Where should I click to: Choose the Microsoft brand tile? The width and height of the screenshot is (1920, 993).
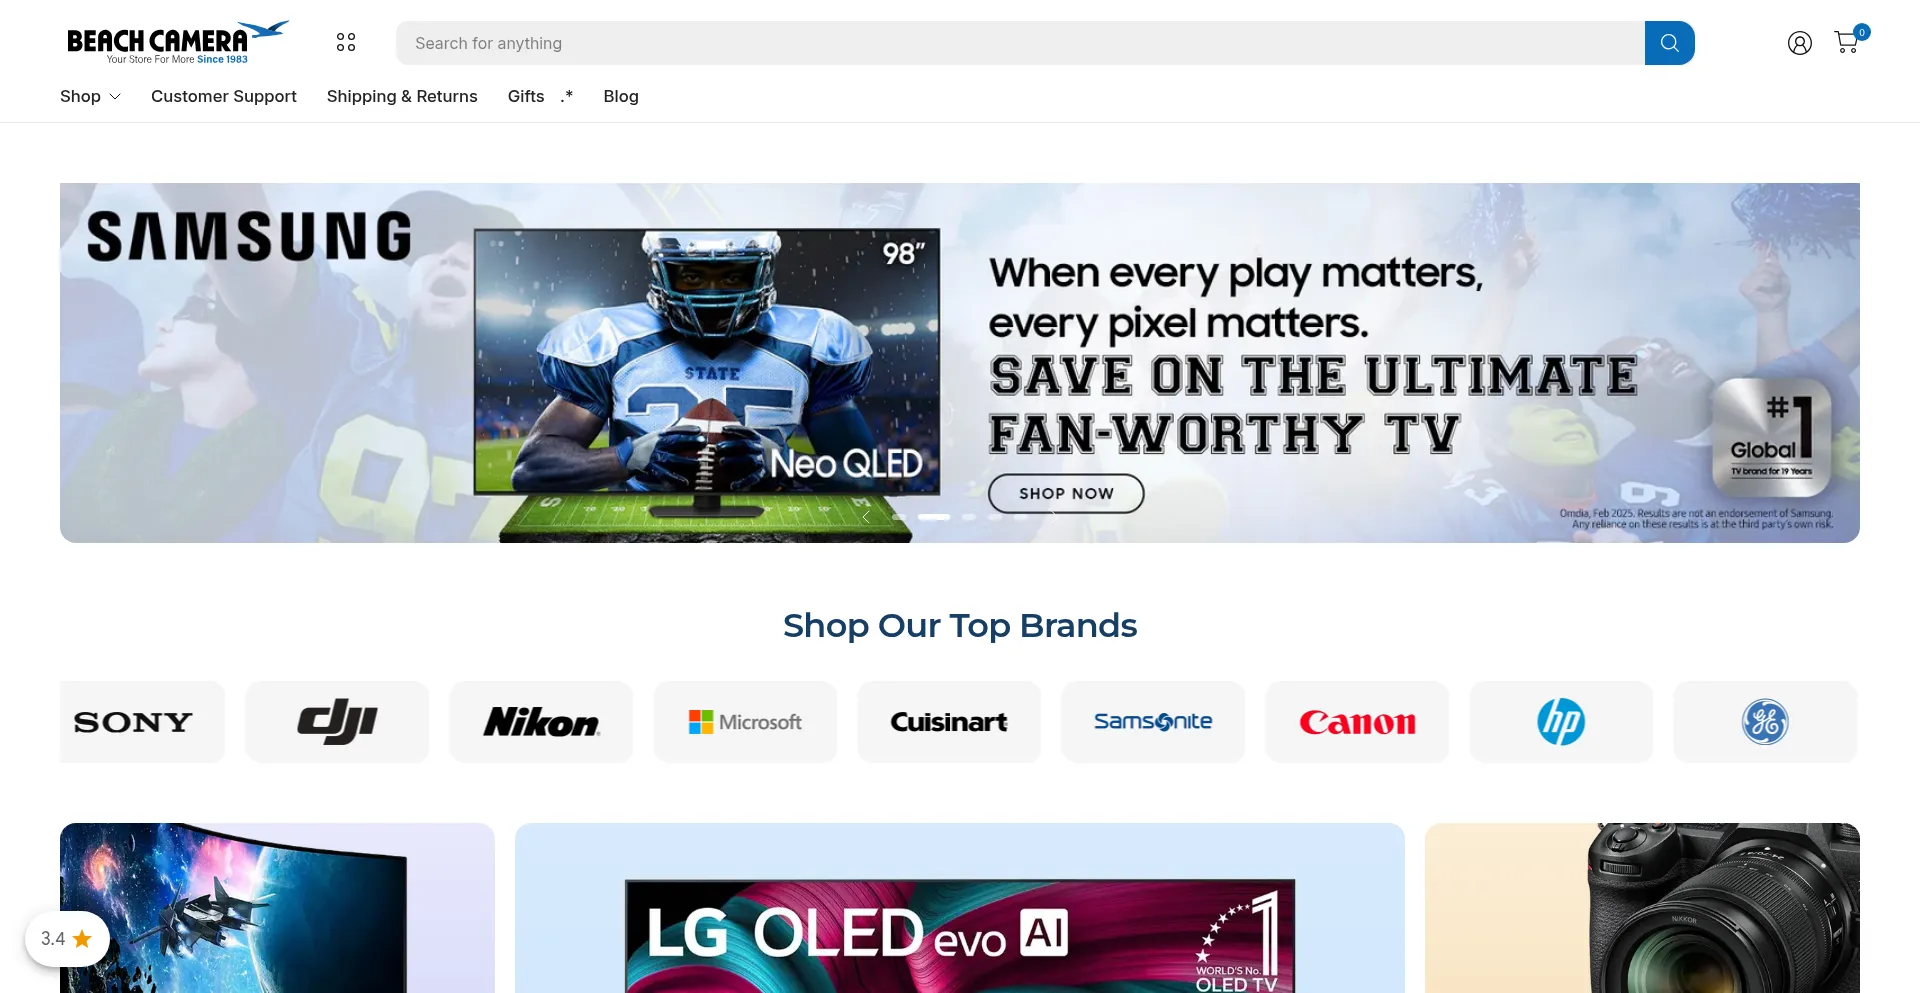(745, 722)
